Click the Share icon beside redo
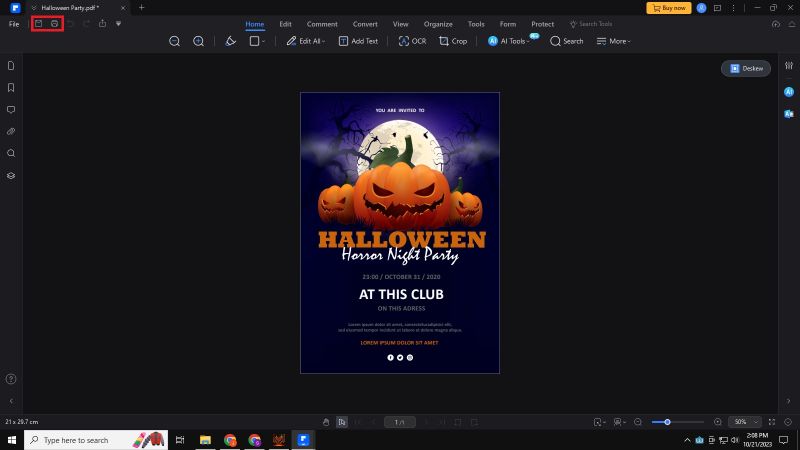 tap(103, 23)
